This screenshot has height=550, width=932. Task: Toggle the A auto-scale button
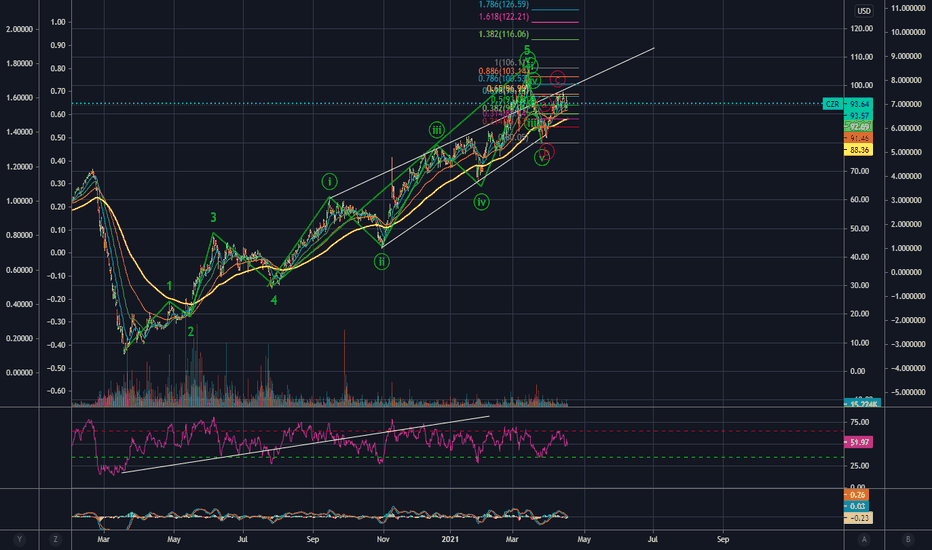864,540
